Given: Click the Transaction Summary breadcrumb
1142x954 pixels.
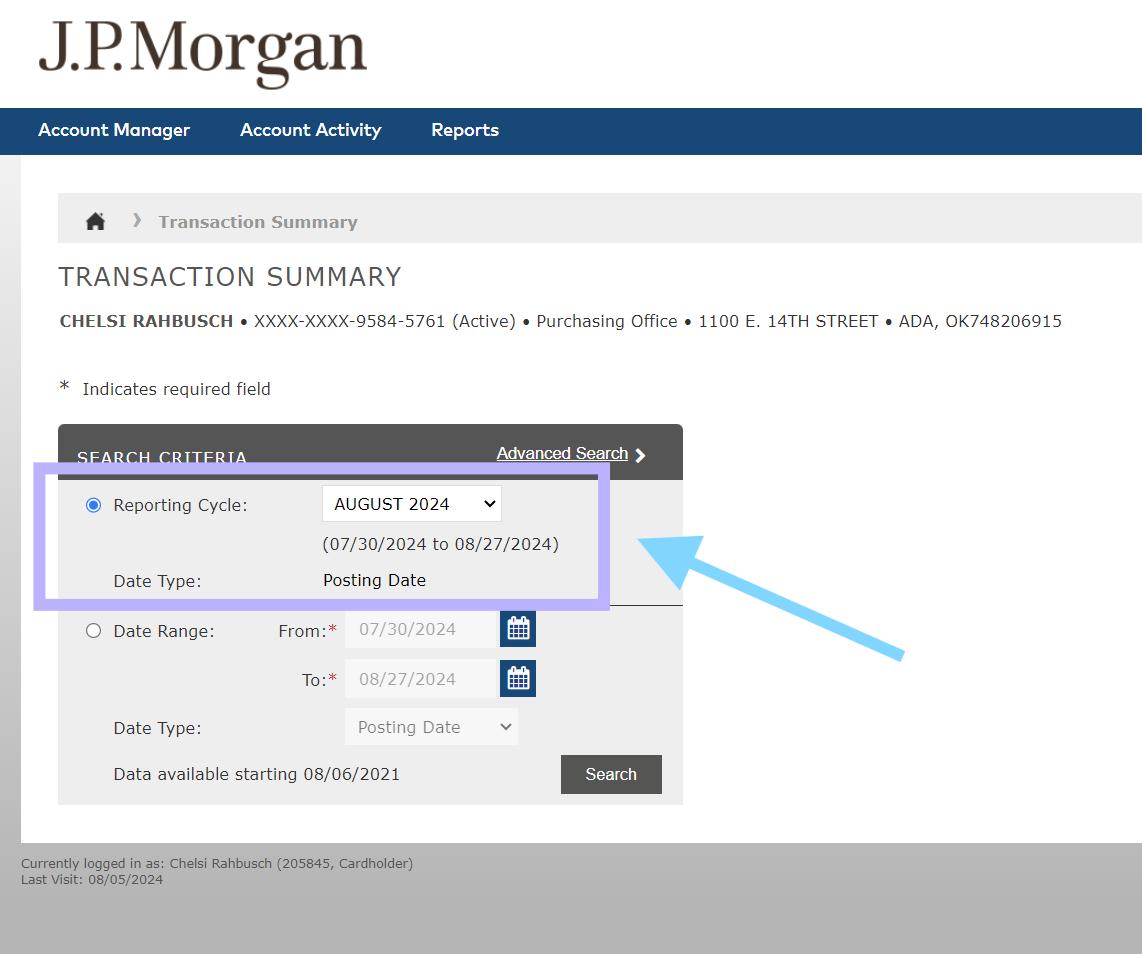Looking at the screenshot, I should 258,222.
